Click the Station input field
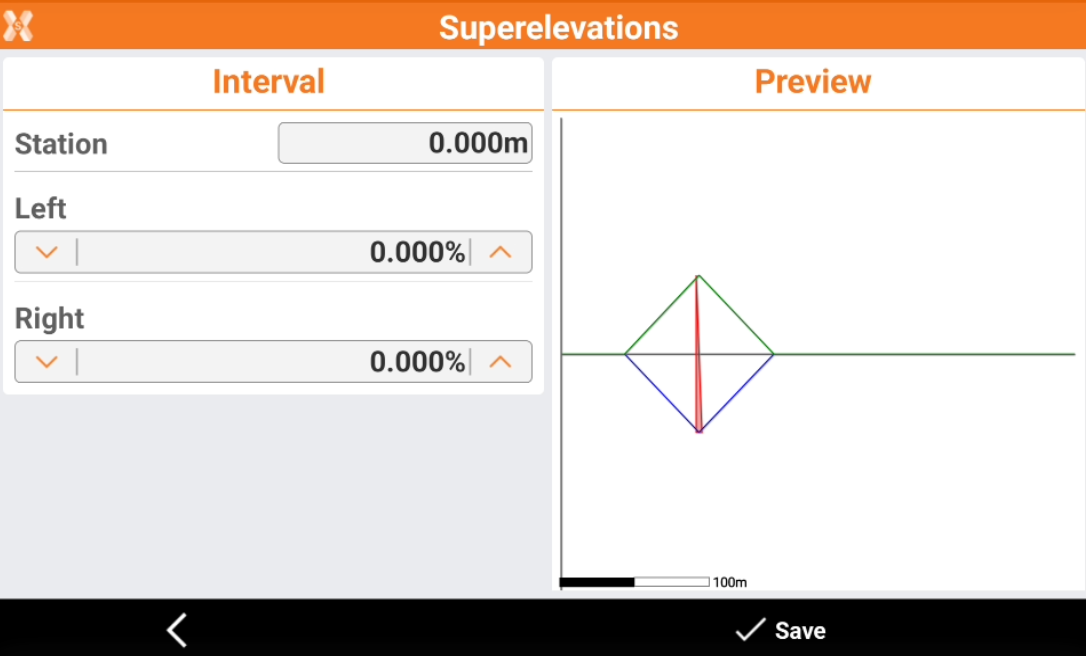 (404, 143)
